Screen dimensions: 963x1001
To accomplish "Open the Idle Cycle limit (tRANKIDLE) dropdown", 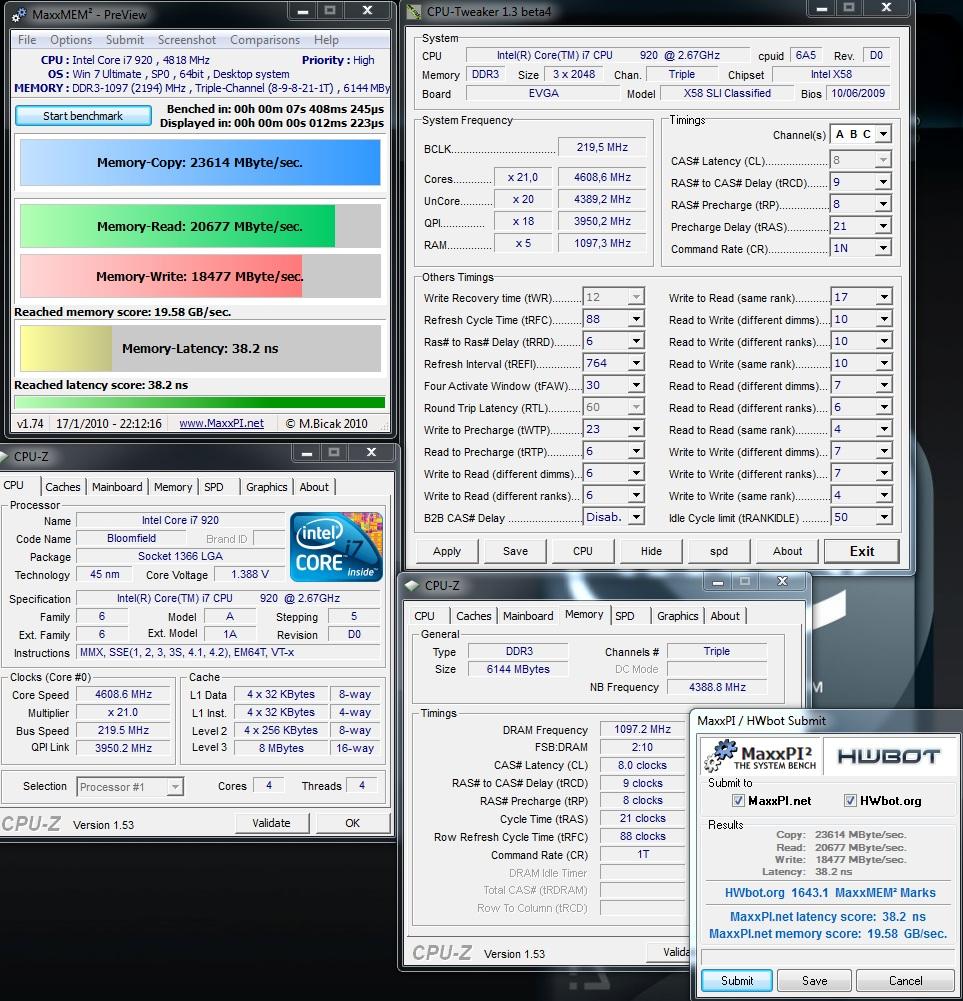I will (884, 517).
